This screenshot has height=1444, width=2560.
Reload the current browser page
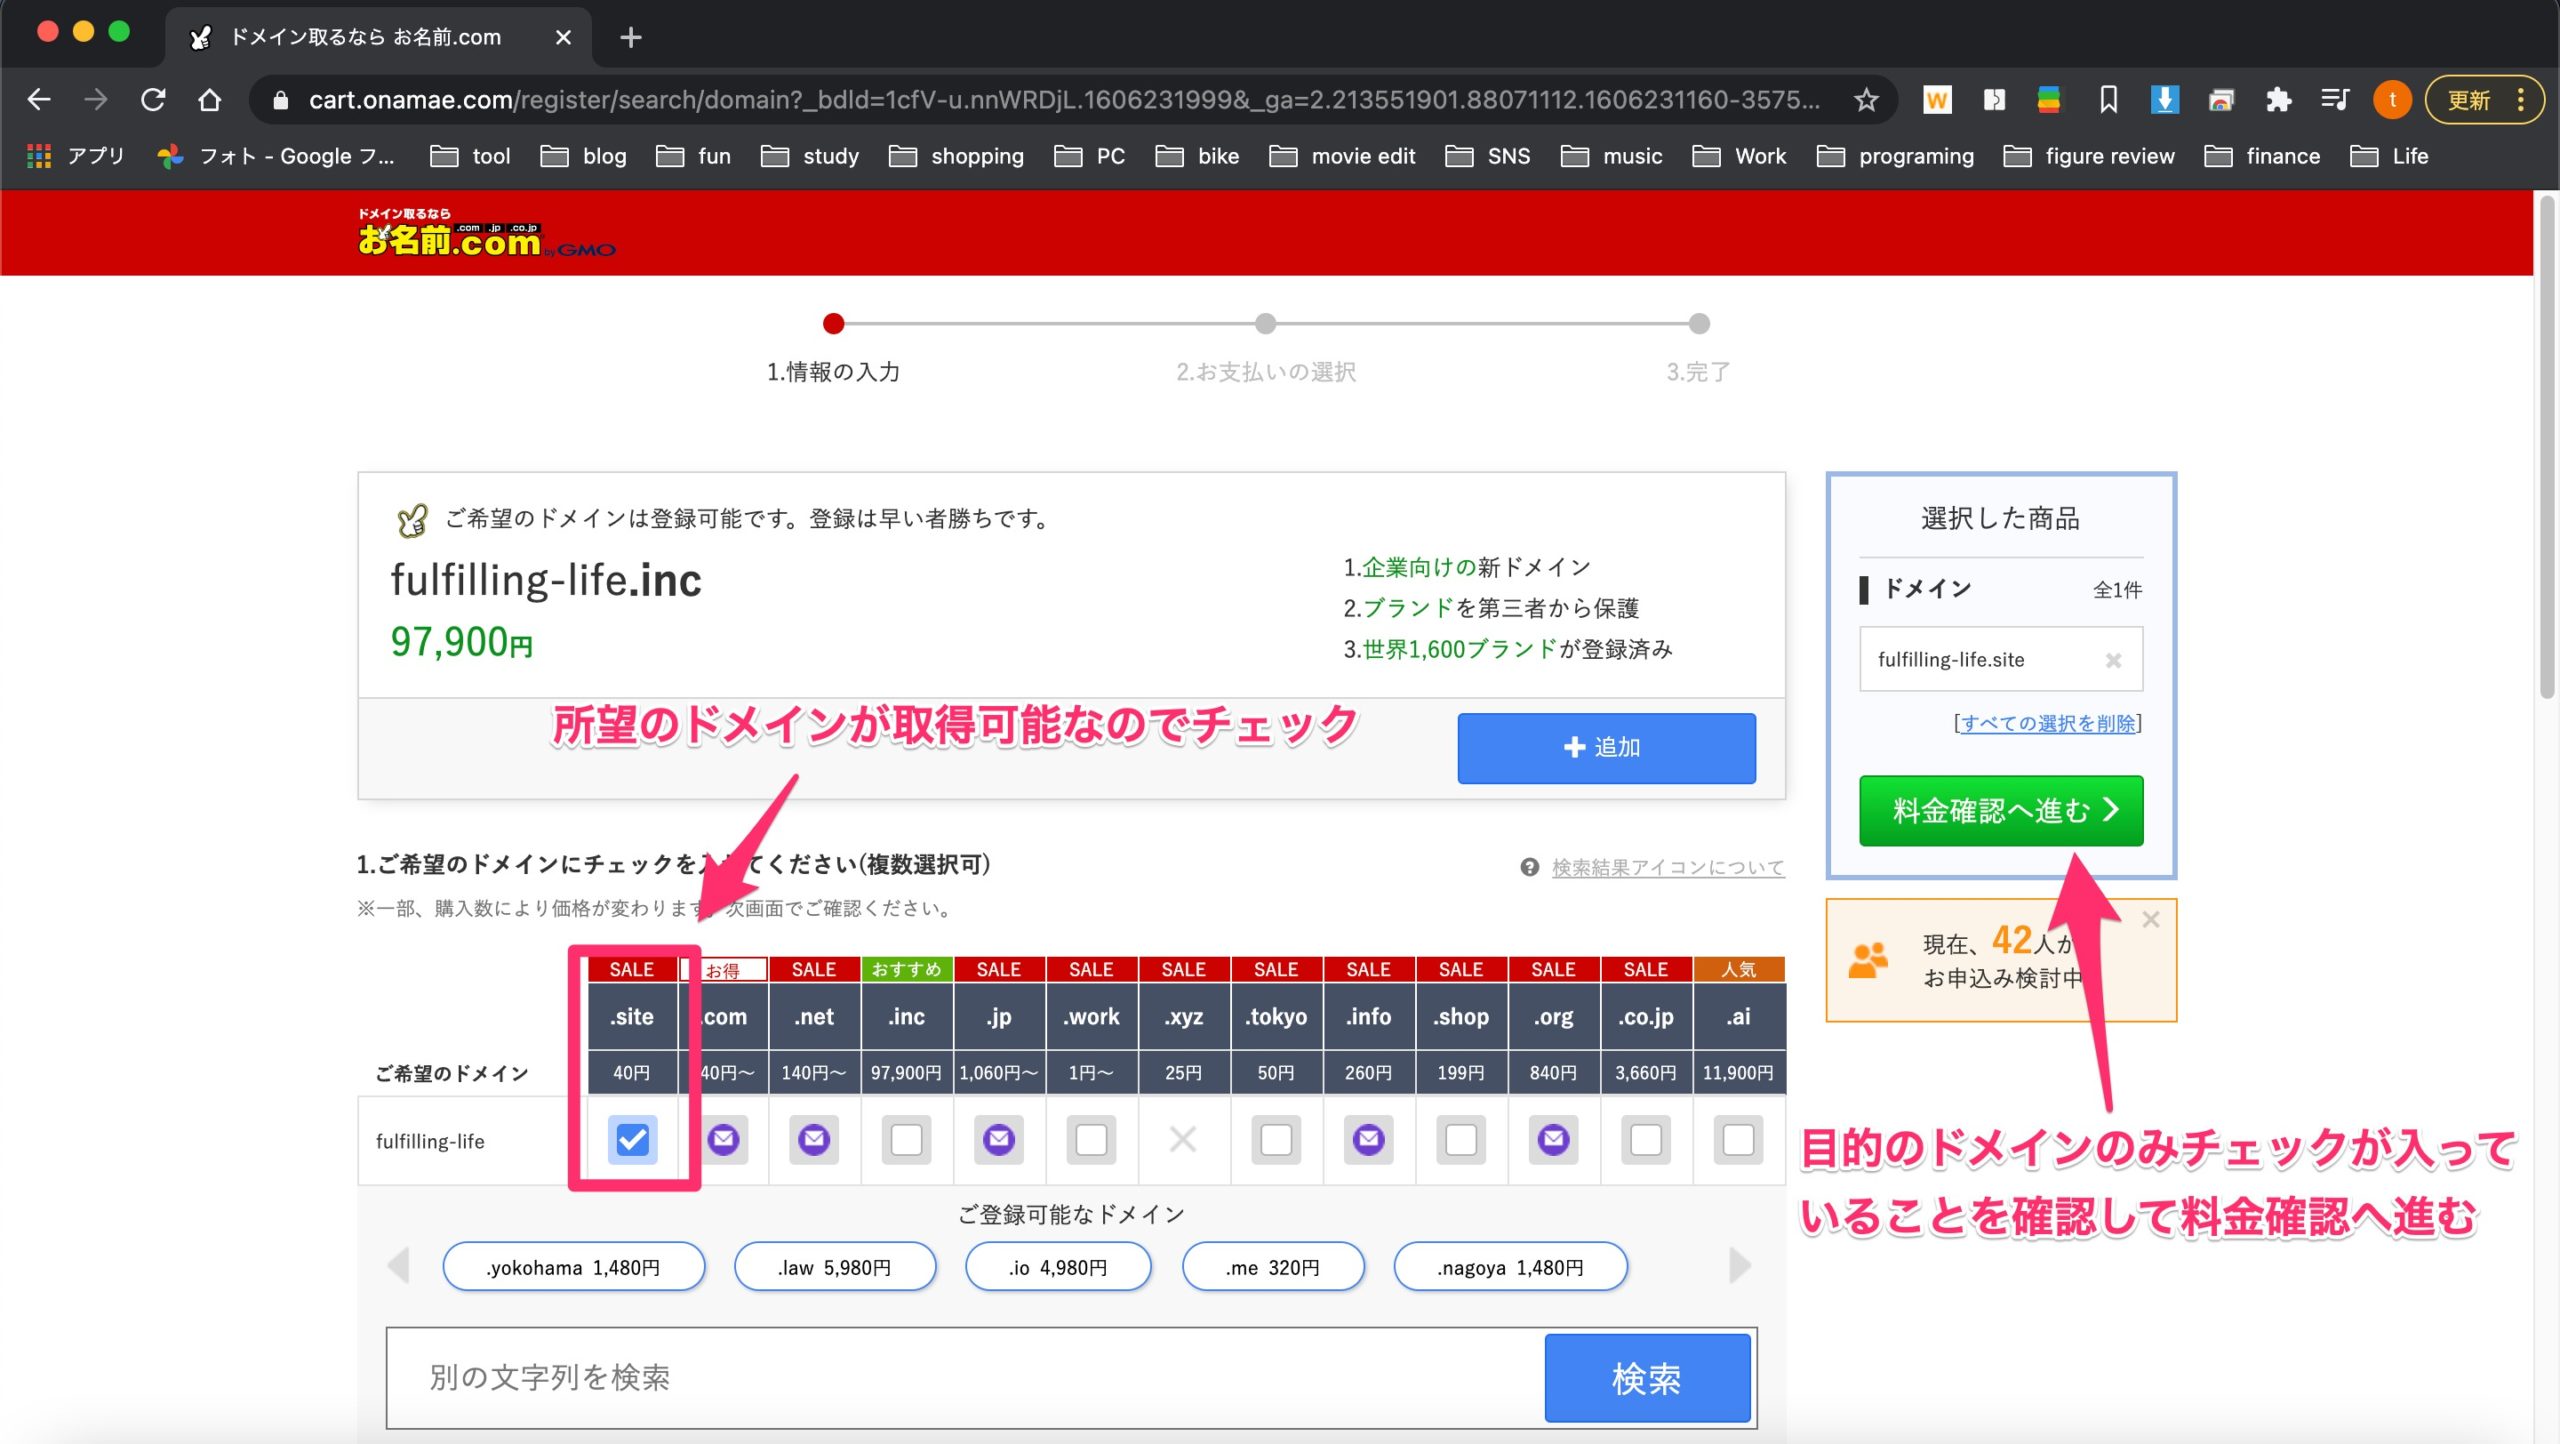(153, 100)
